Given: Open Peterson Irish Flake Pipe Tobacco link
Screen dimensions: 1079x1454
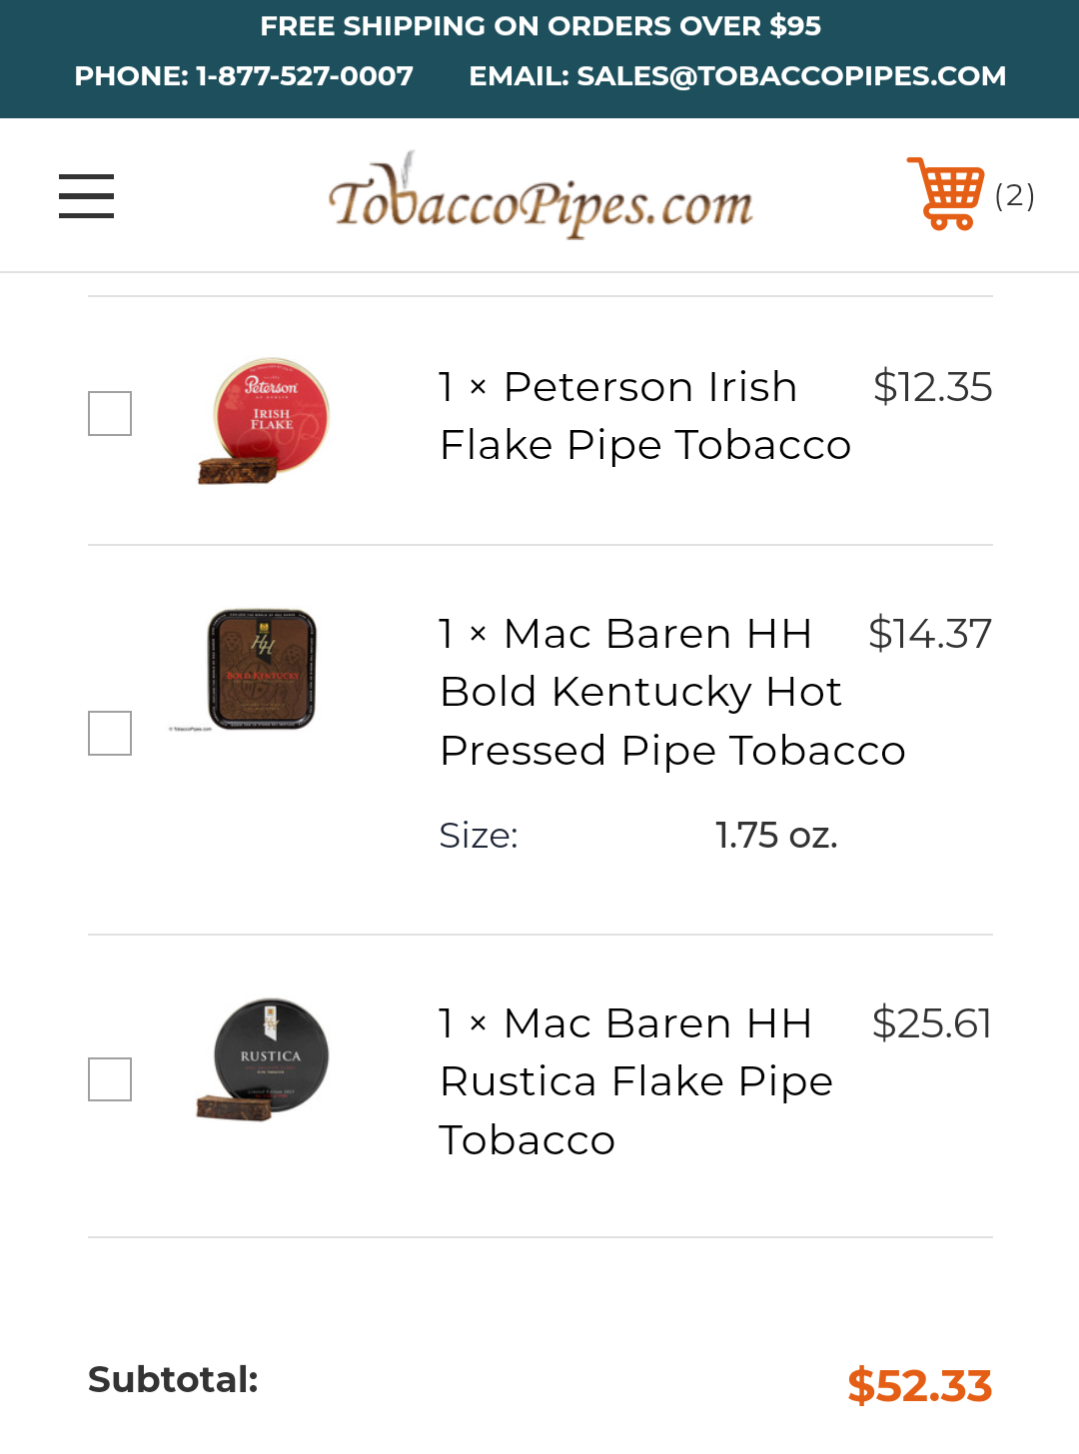Looking at the screenshot, I should point(644,416).
